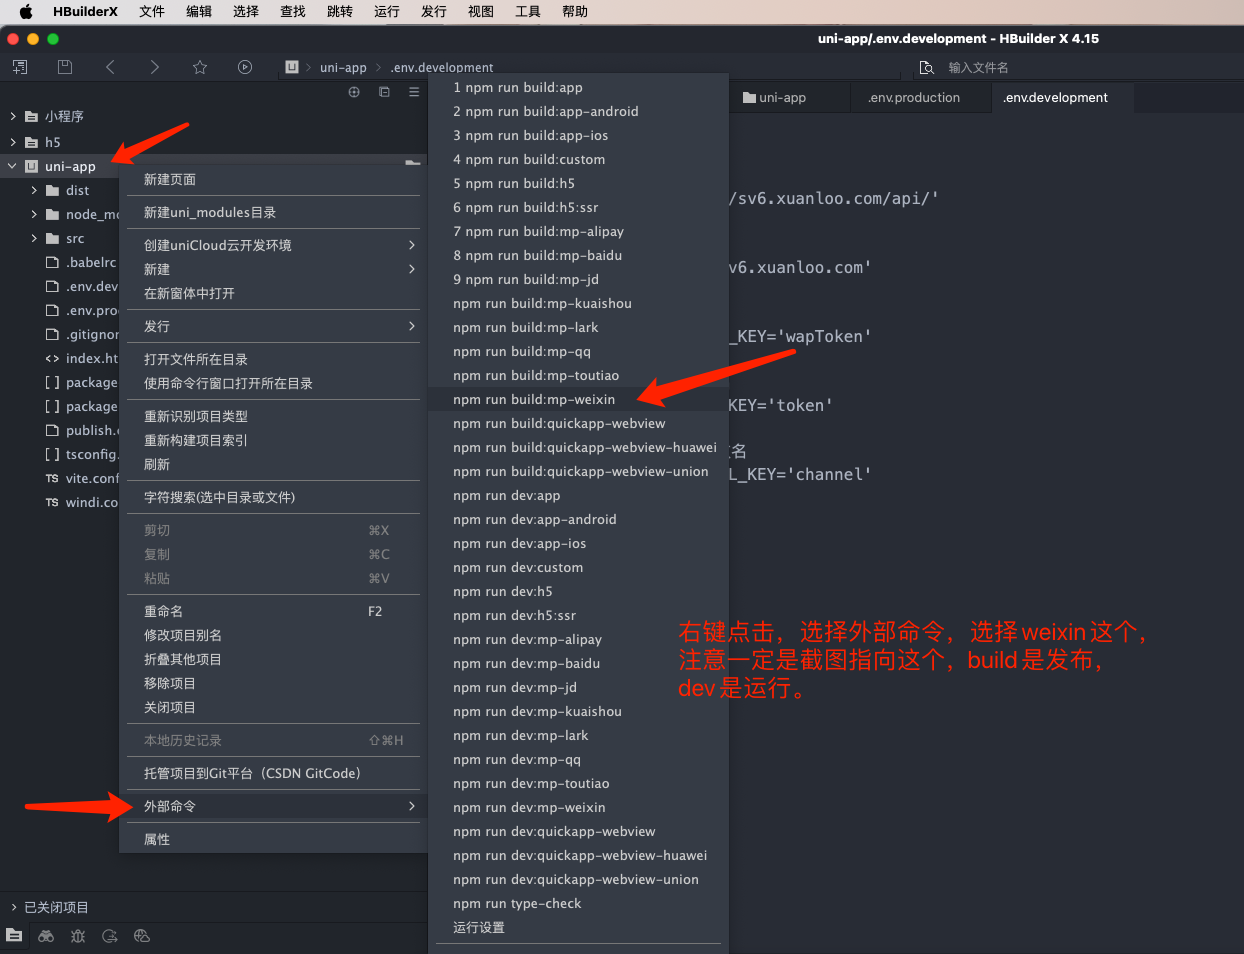
Task: Click .env.development in the breadcrumb
Action: 441,67
